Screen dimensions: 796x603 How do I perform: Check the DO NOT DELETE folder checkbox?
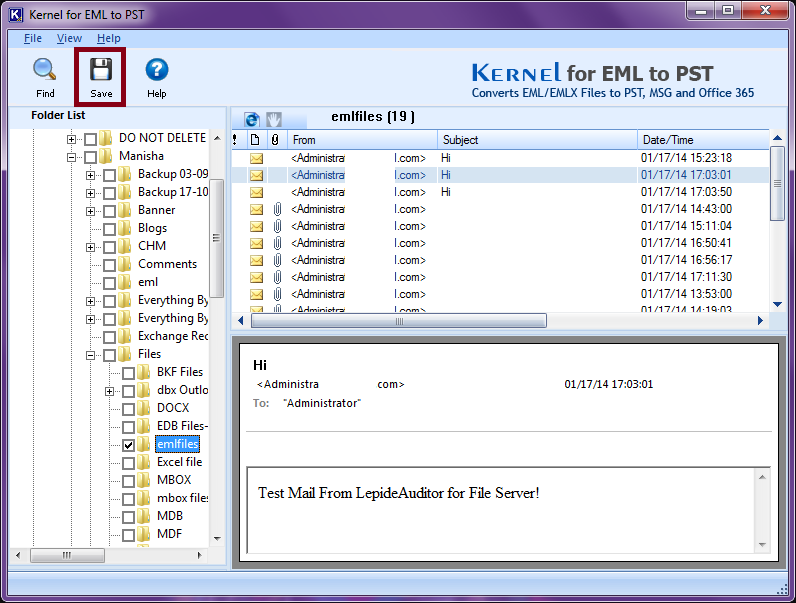[x=90, y=139]
